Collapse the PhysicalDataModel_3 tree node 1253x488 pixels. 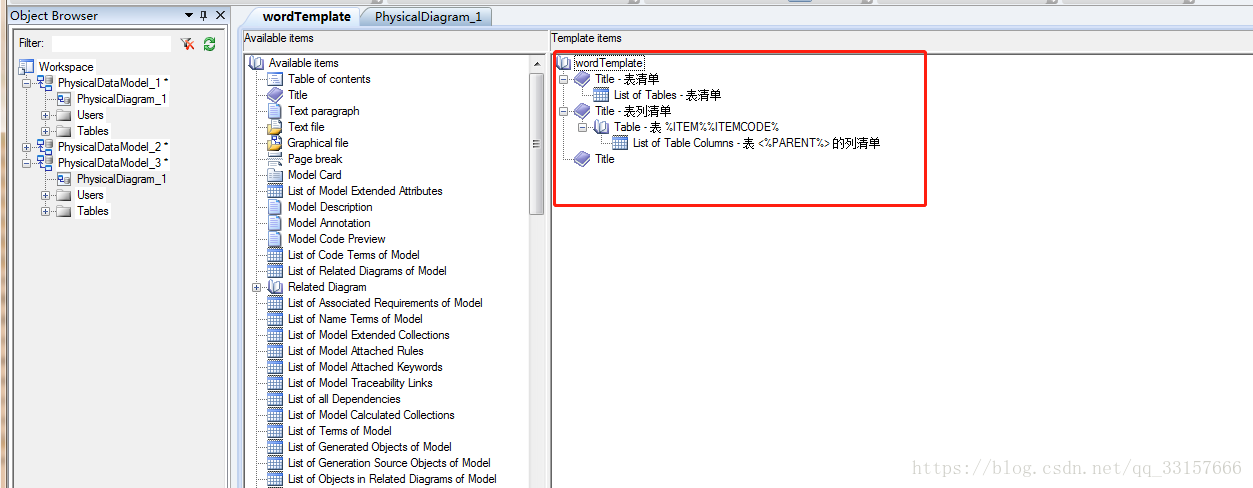click(27, 163)
